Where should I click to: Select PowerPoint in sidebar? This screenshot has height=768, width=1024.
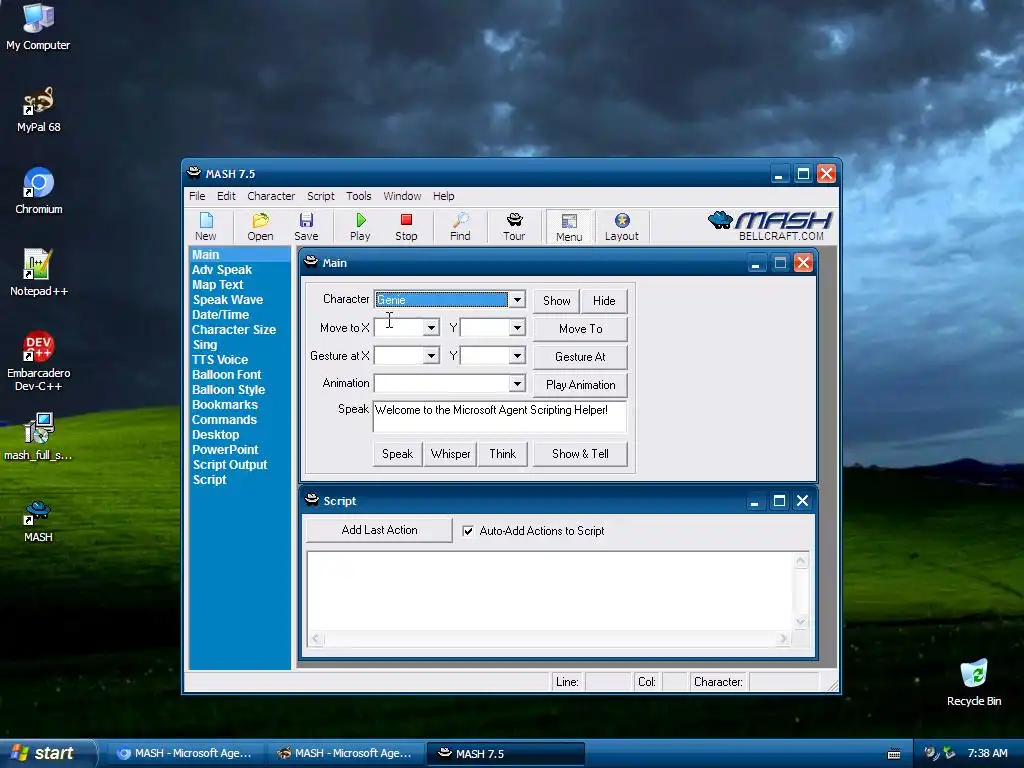pos(225,450)
